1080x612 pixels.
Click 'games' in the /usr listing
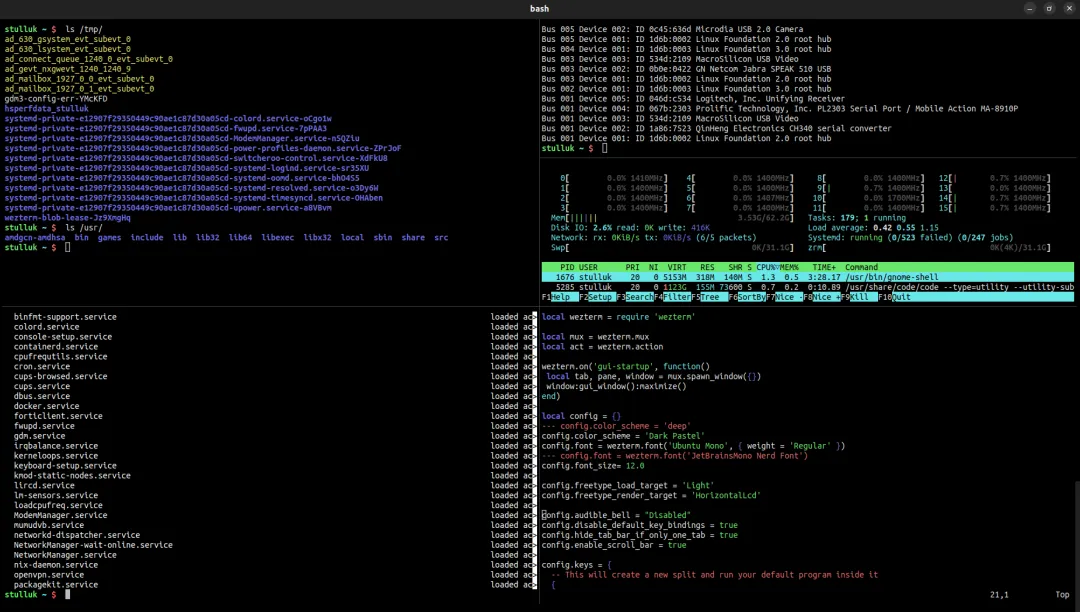(110, 238)
